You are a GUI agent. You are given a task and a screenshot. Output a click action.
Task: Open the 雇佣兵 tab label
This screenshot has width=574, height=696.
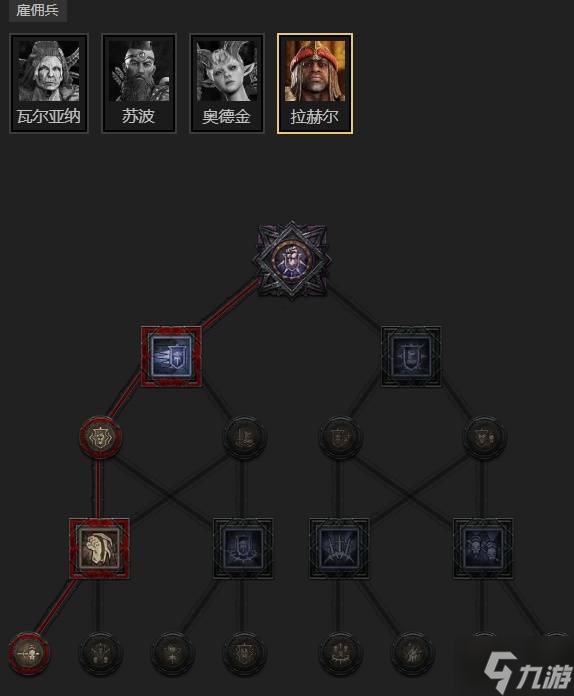pos(37,10)
